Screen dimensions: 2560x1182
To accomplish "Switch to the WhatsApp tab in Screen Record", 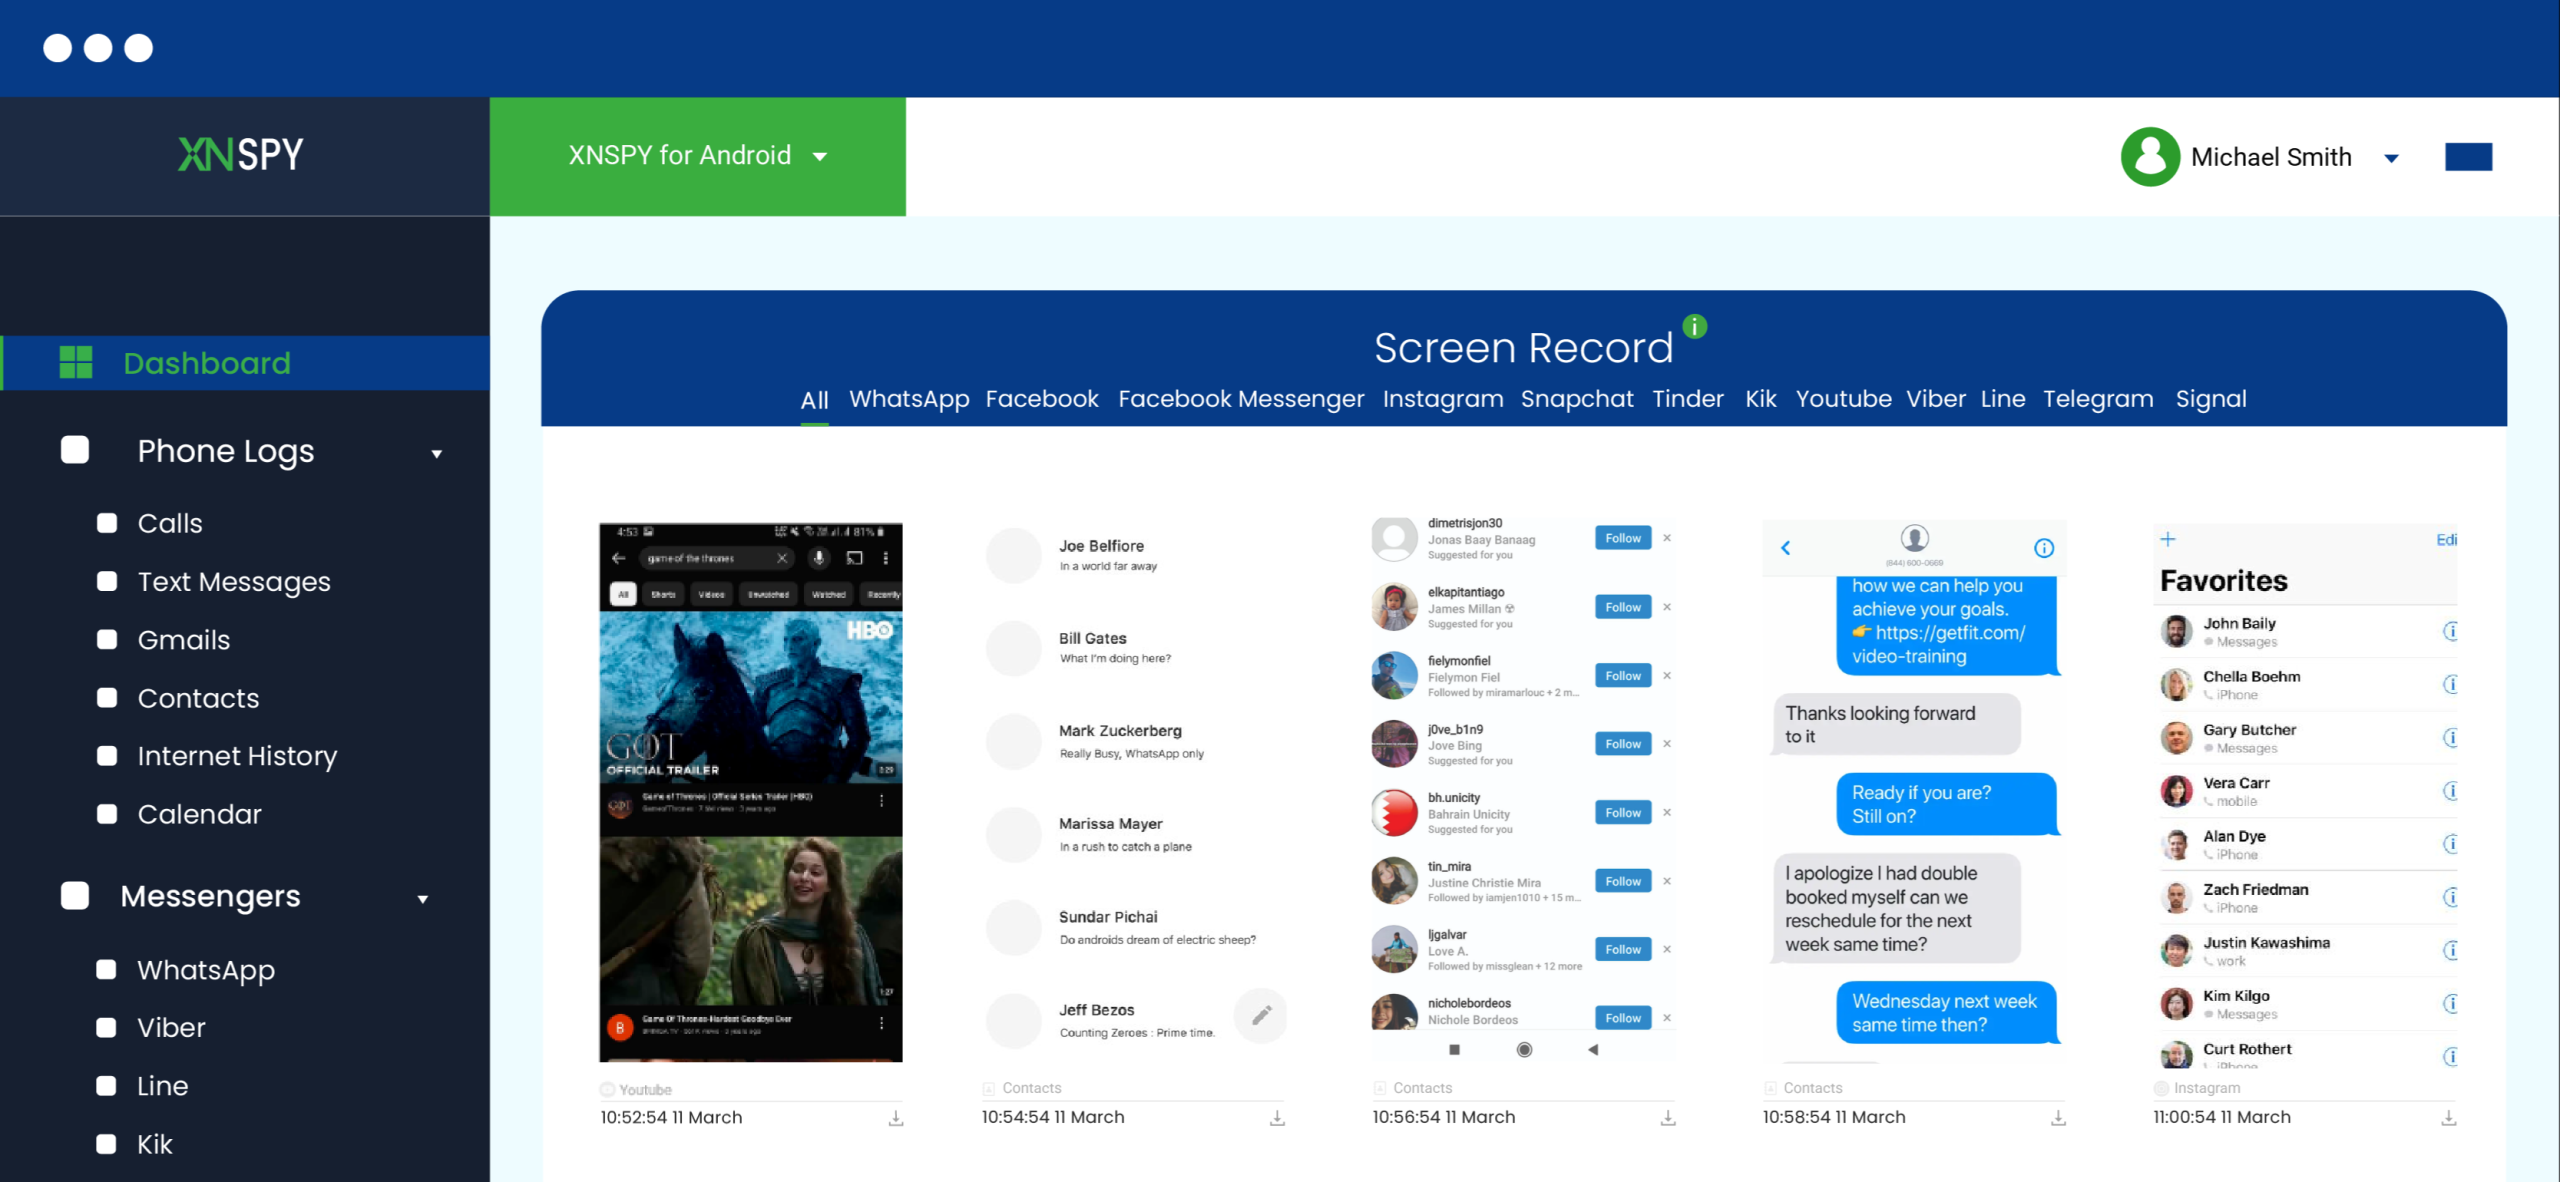I will tap(909, 399).
